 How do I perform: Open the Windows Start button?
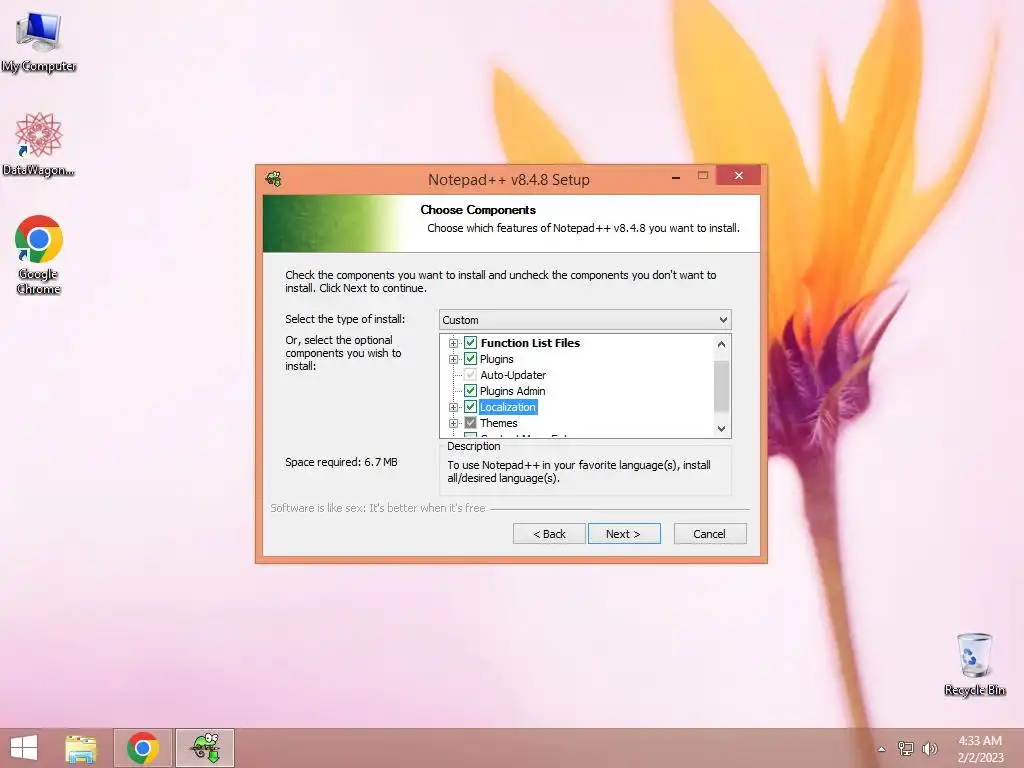click(24, 748)
